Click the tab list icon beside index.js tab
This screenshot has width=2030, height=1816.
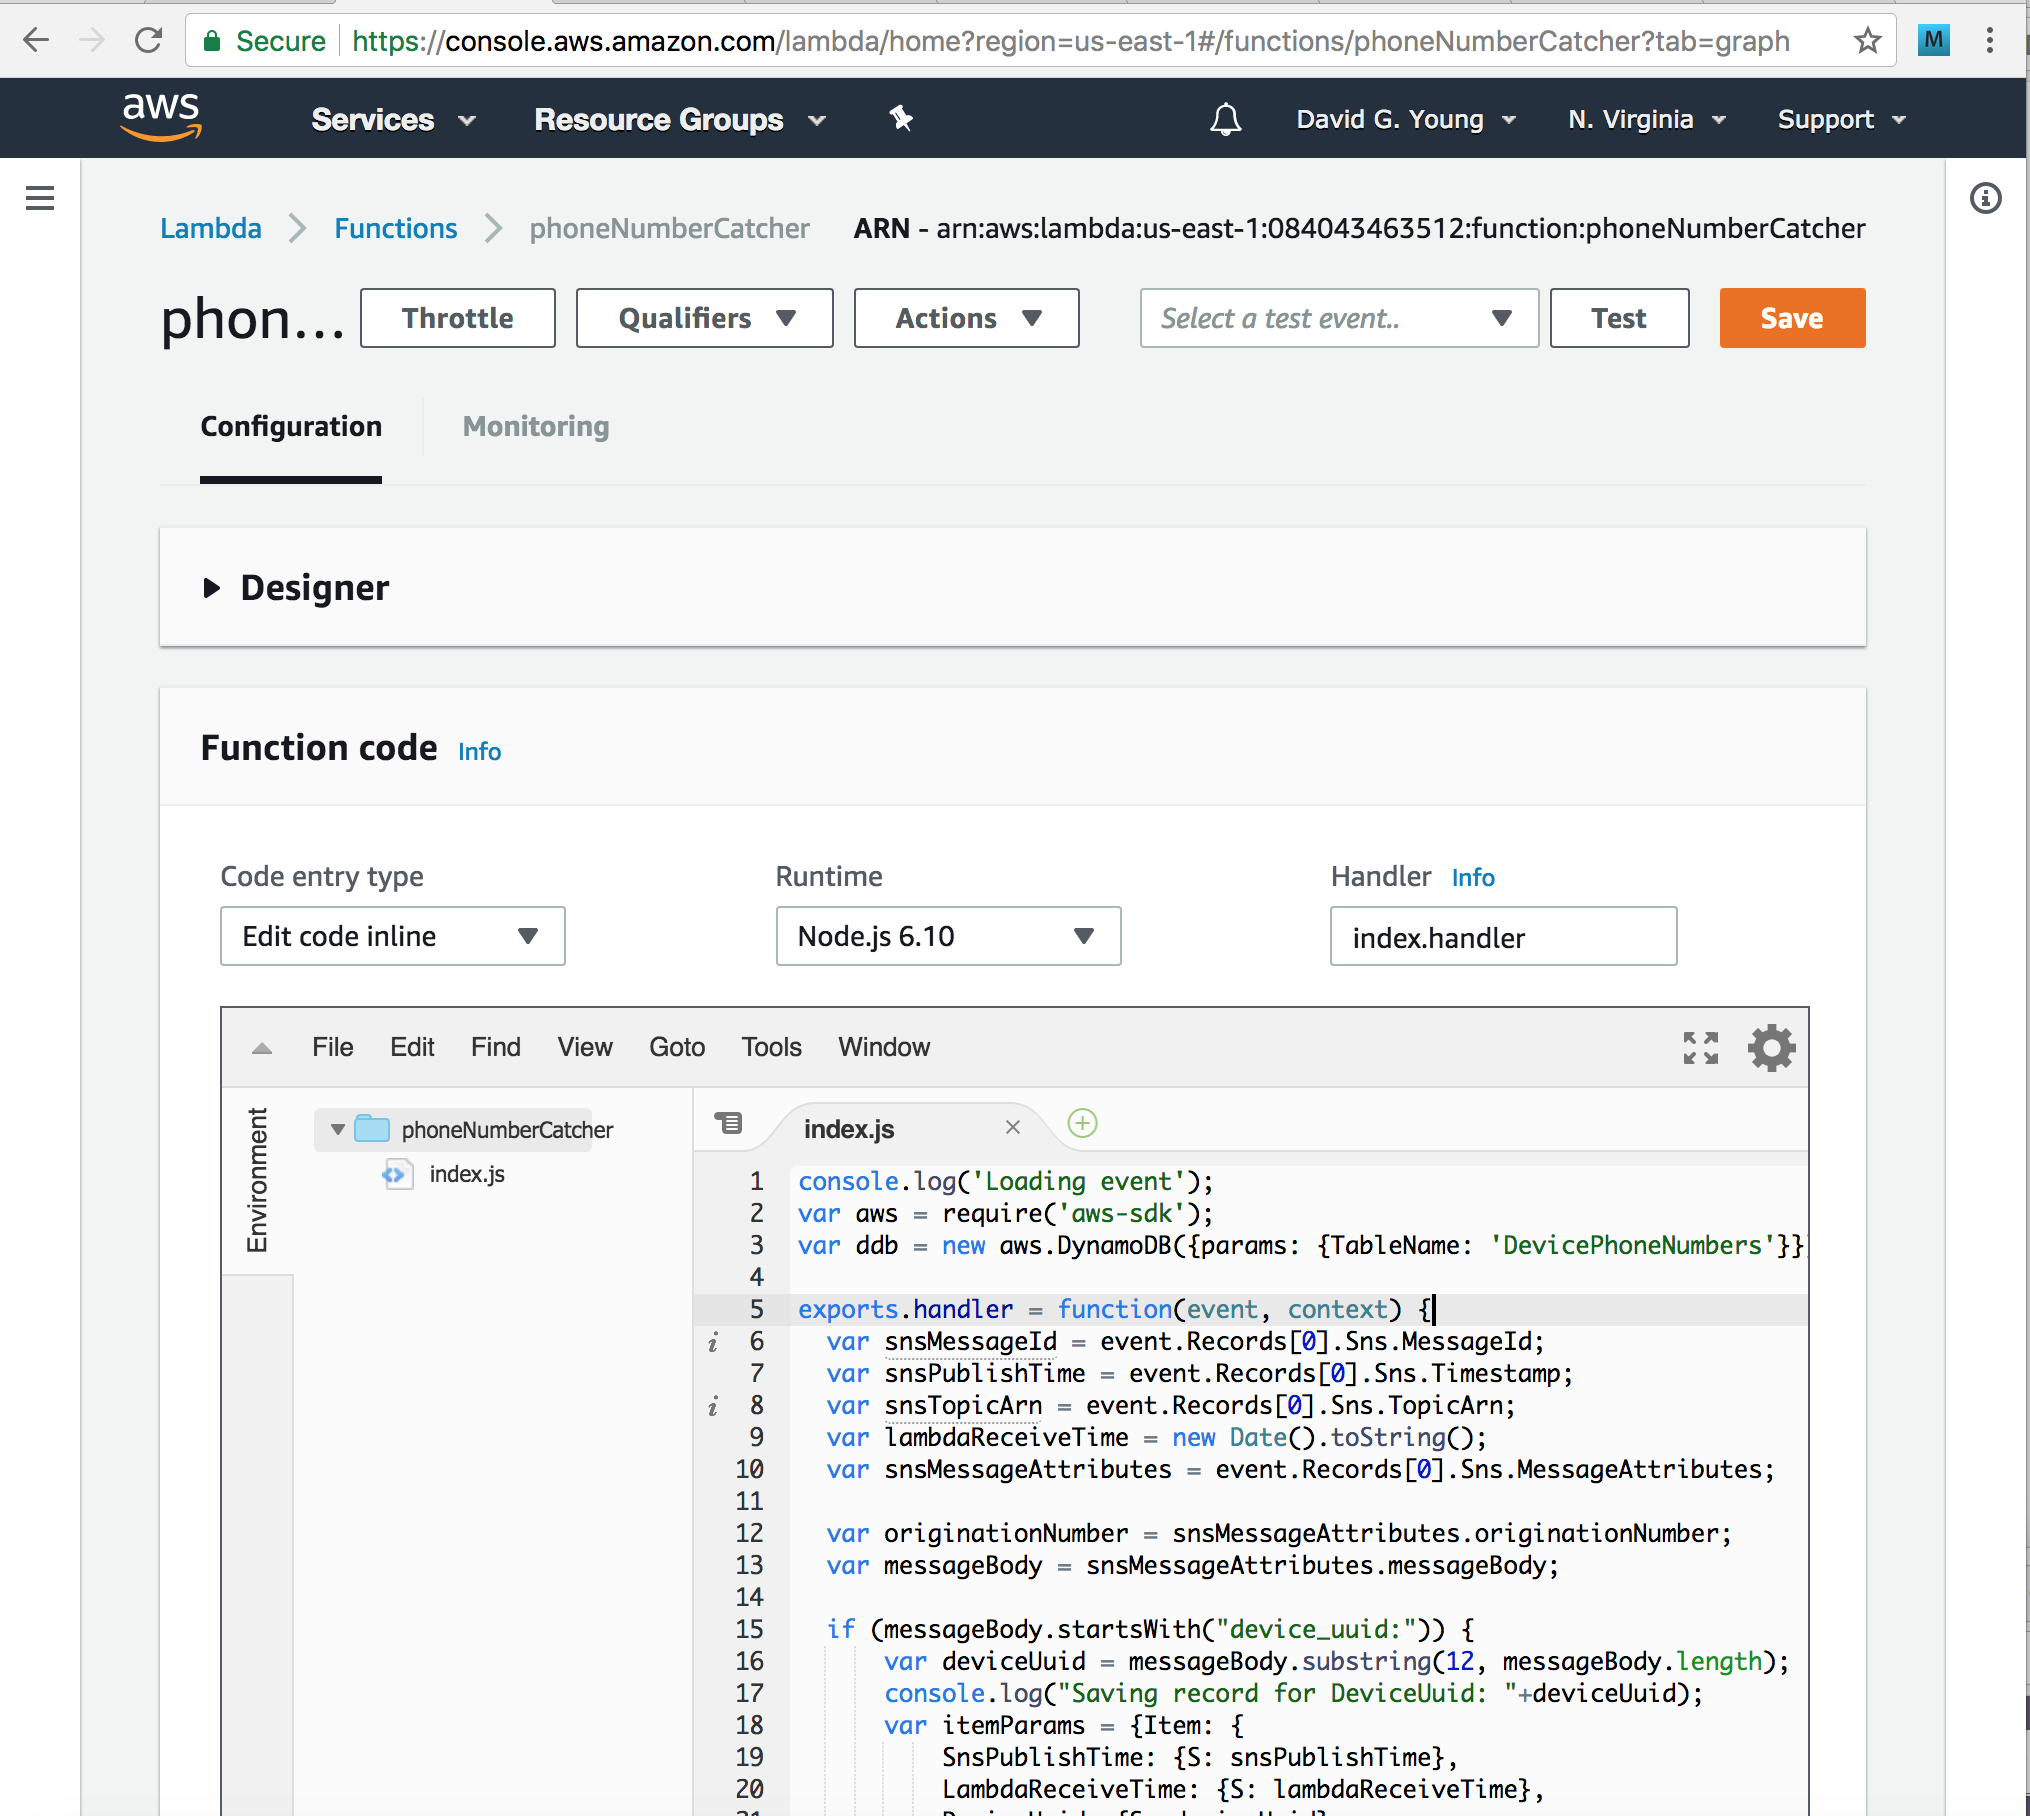tap(729, 1123)
